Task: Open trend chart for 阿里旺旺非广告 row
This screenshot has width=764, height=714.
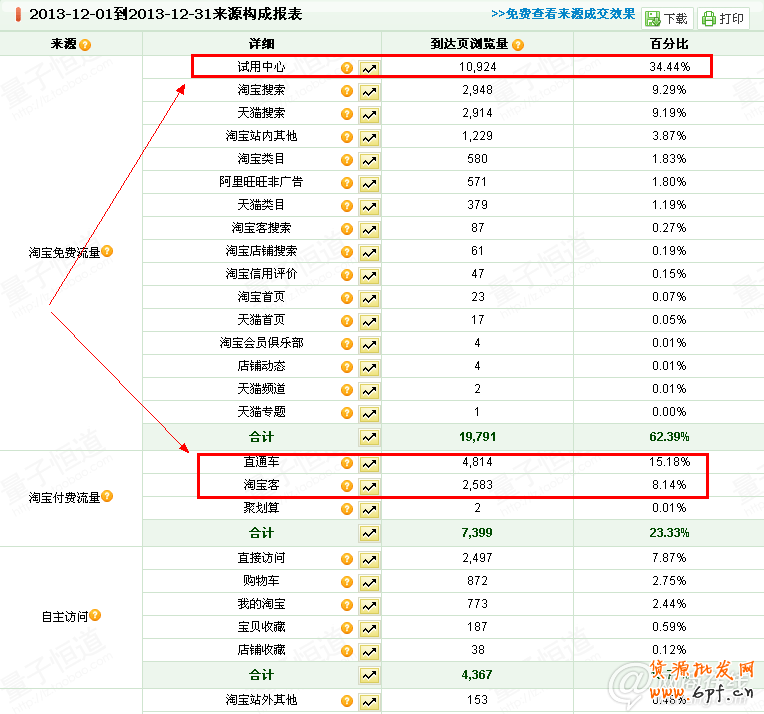Action: click(369, 183)
